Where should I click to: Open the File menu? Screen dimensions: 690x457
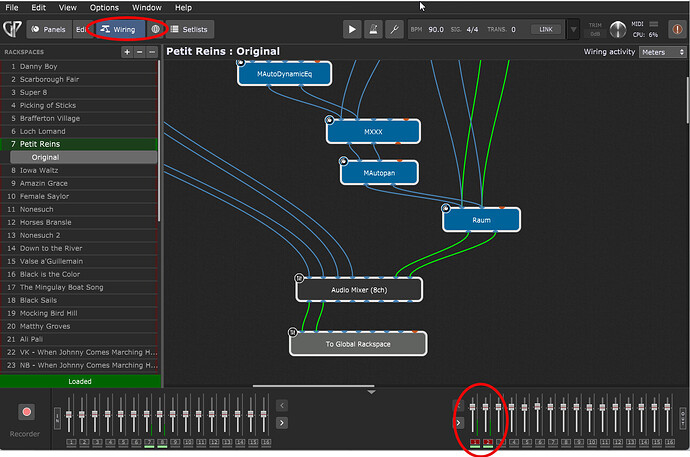pyautogui.click(x=12, y=7)
